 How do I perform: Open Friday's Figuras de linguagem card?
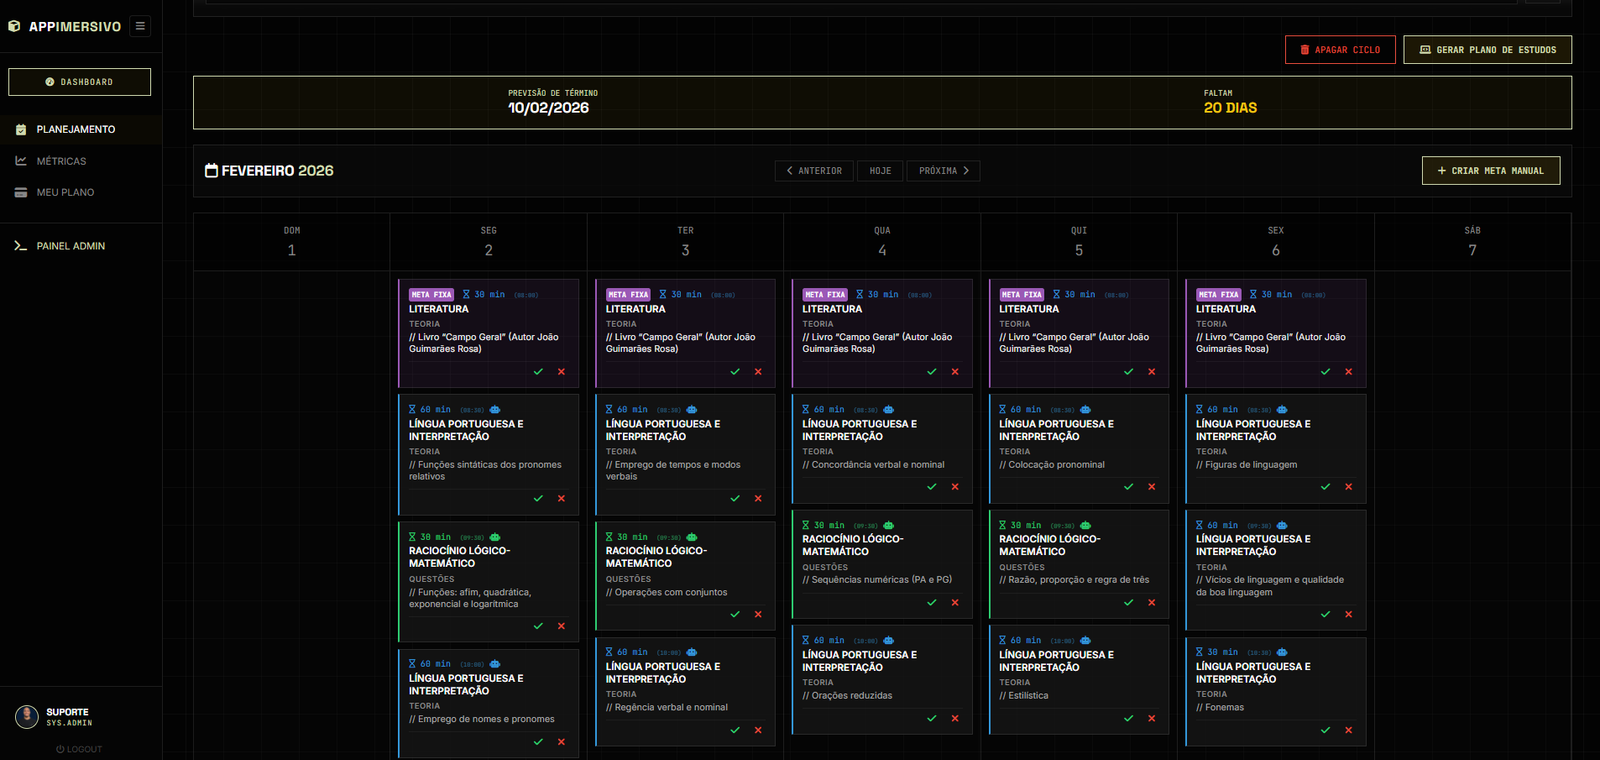pos(1275,448)
